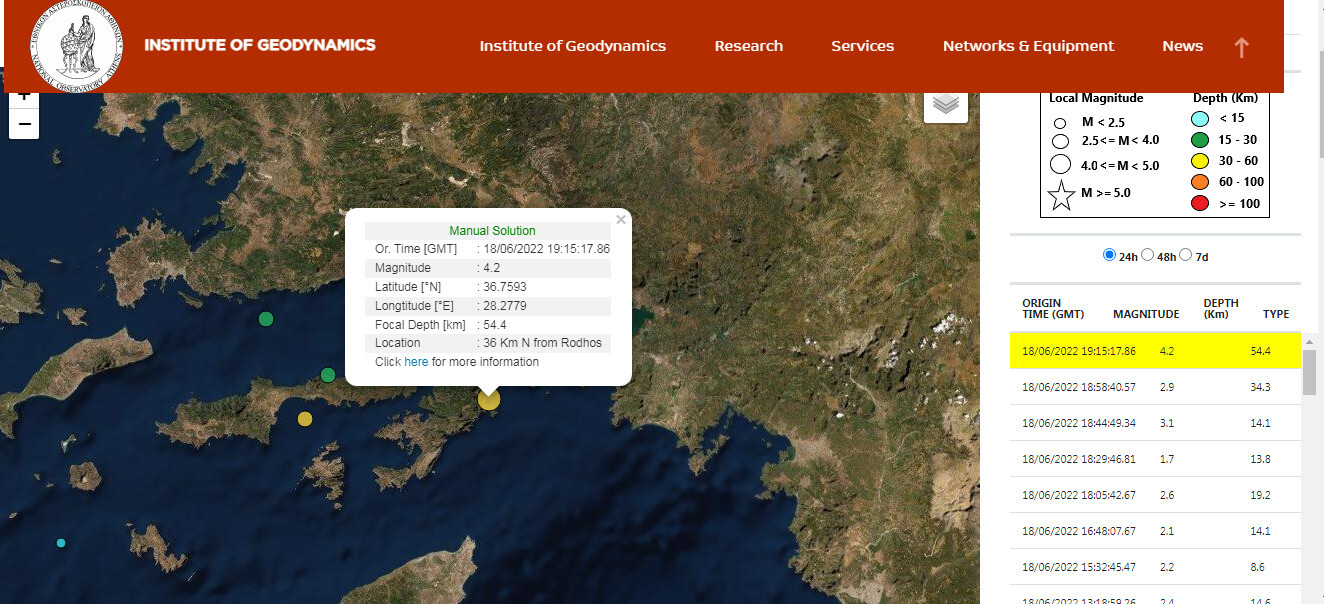The width and height of the screenshot is (1324, 604).
Task: Click the Institute of Geodynamics site title
Action: point(260,45)
